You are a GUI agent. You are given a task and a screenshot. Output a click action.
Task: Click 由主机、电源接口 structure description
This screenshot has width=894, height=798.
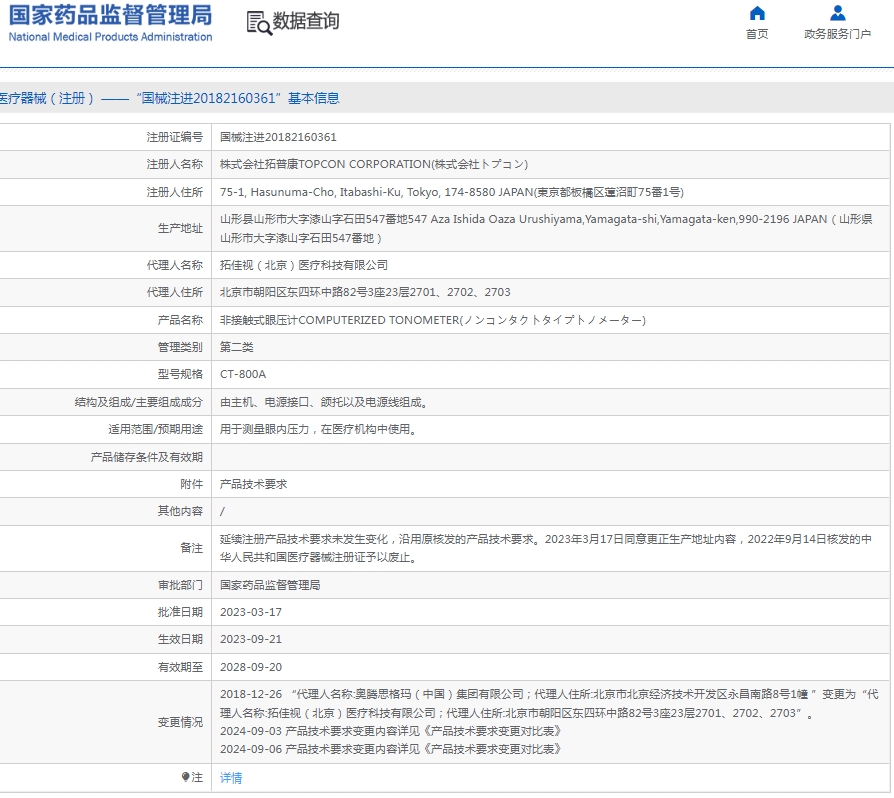point(324,402)
